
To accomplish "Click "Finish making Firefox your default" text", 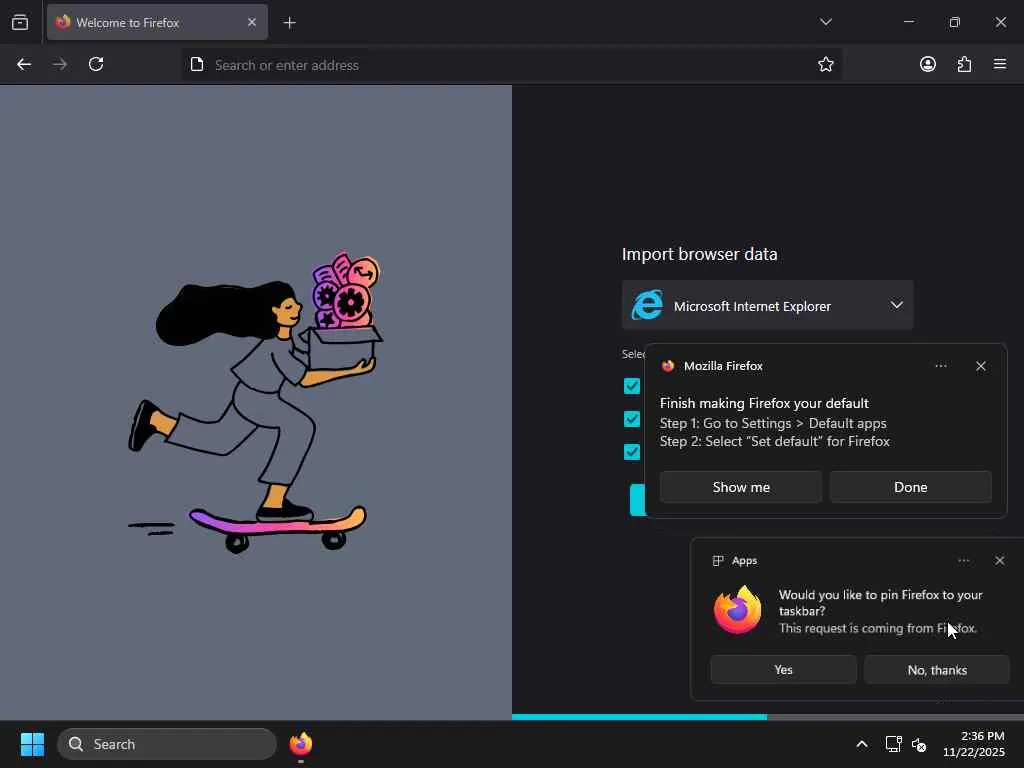I will click(764, 403).
